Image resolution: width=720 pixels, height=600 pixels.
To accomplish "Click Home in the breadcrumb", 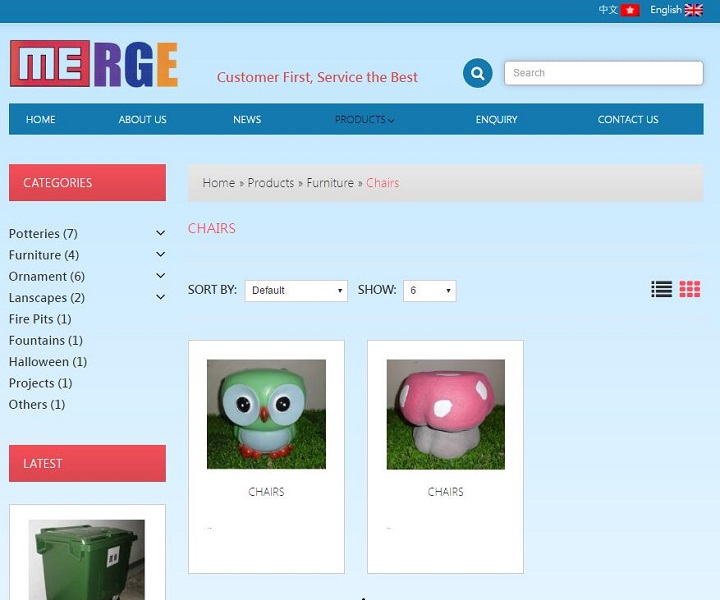I will tap(219, 183).
